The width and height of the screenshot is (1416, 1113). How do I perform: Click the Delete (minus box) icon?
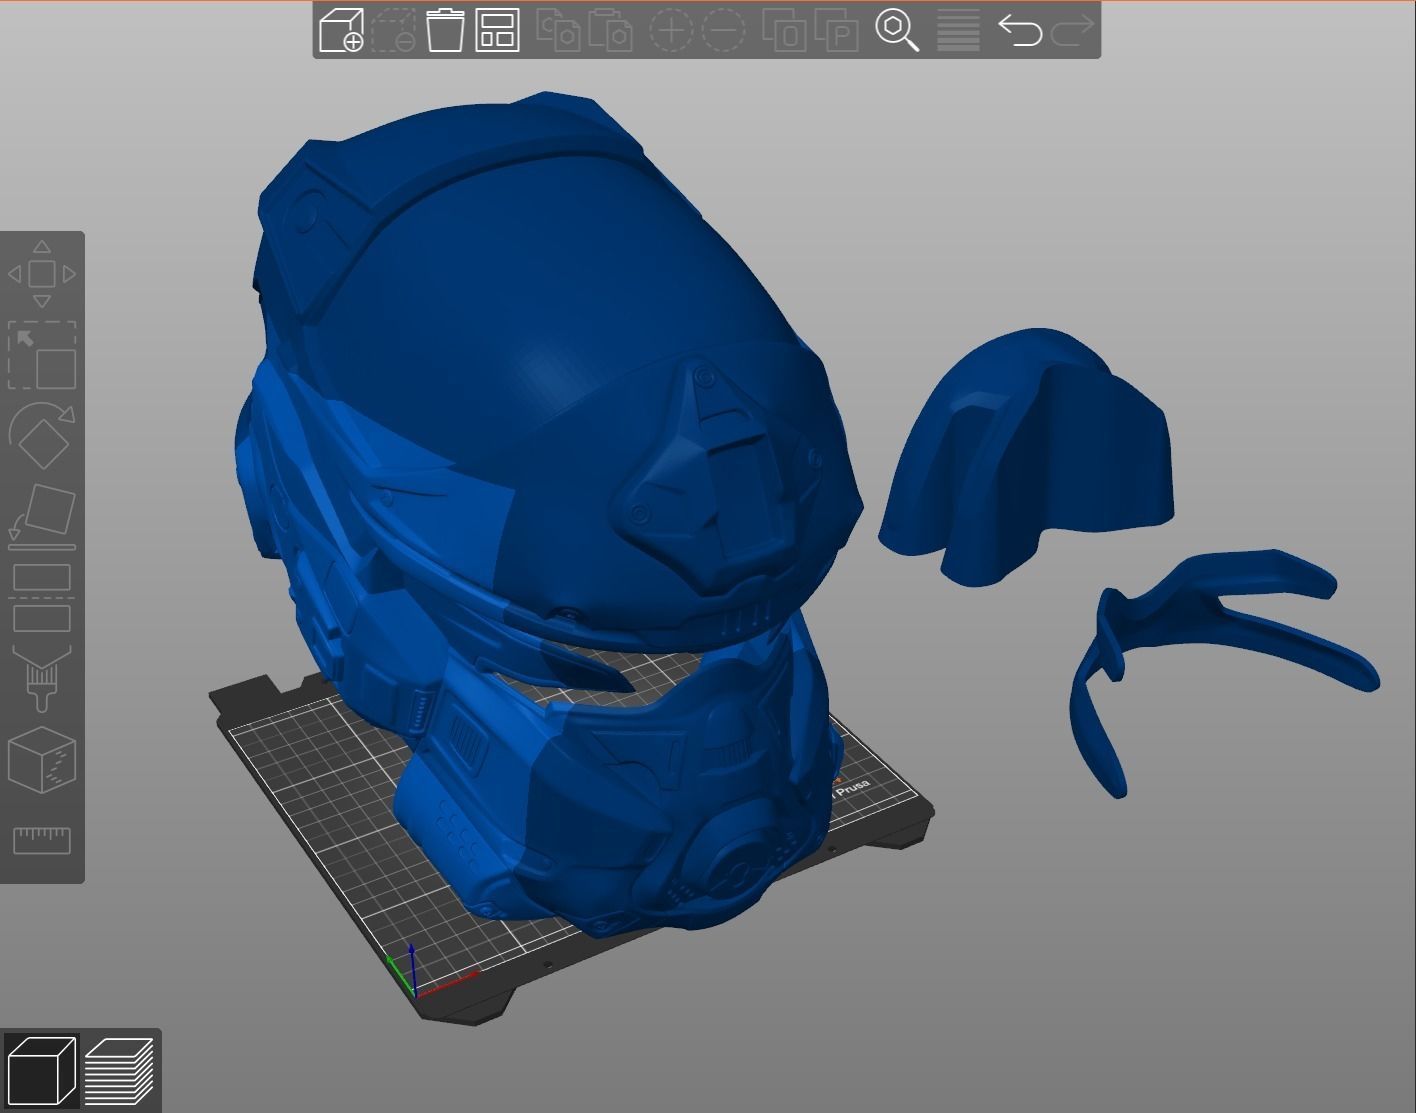coord(393,30)
